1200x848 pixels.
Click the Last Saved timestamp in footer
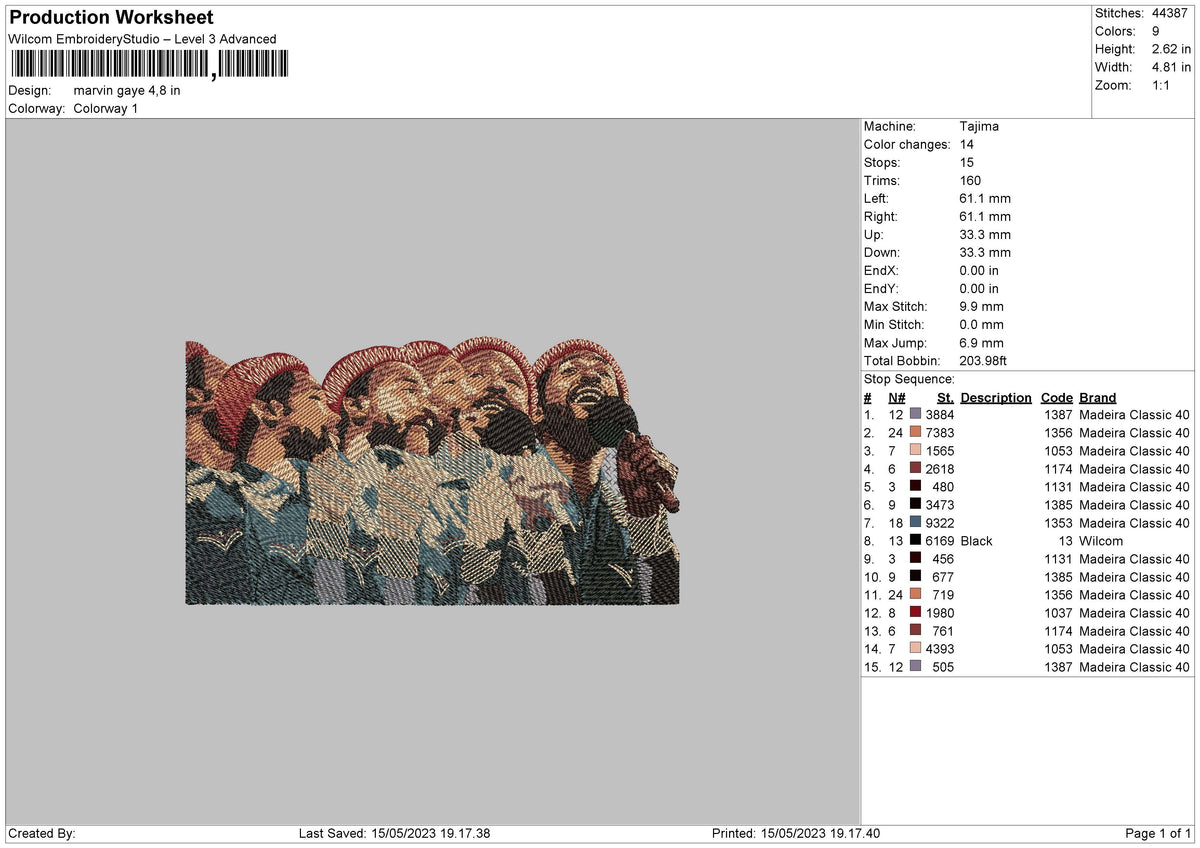394,833
